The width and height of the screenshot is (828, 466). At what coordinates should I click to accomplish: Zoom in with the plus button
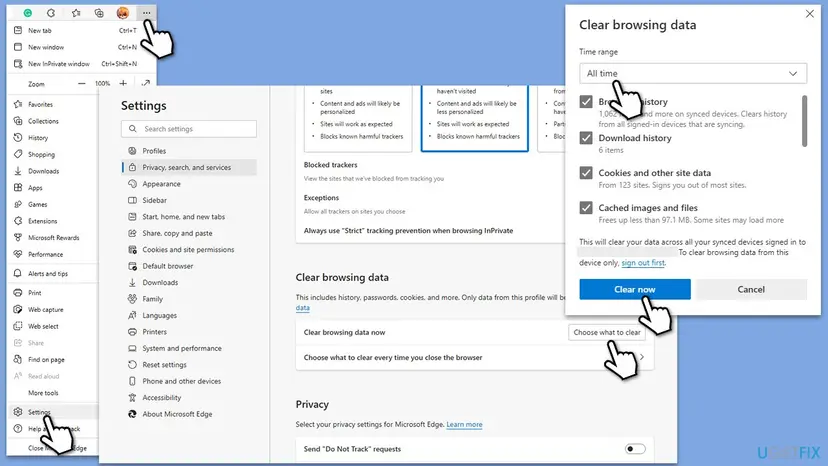pyautogui.click(x=123, y=83)
